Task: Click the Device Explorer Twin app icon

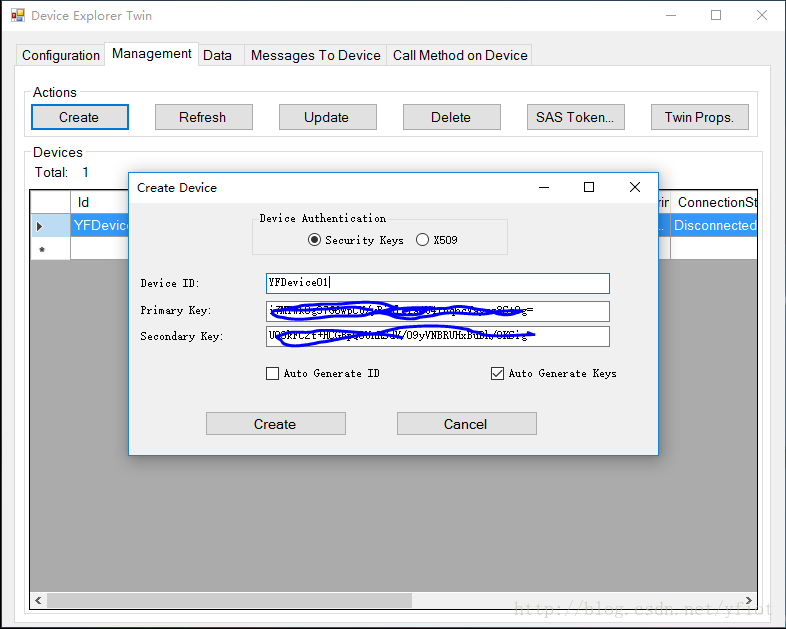Action: pos(18,16)
